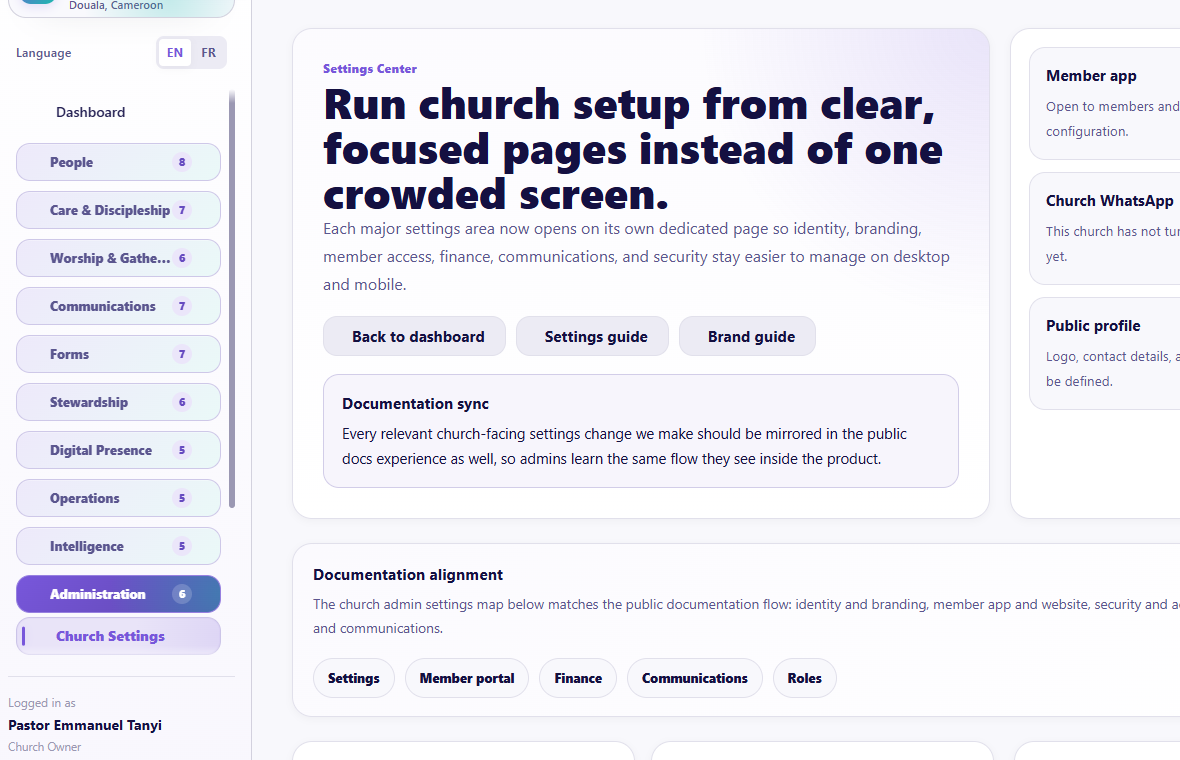1180x760 pixels.
Task: Click the Documentation sync heading
Action: [415, 403]
